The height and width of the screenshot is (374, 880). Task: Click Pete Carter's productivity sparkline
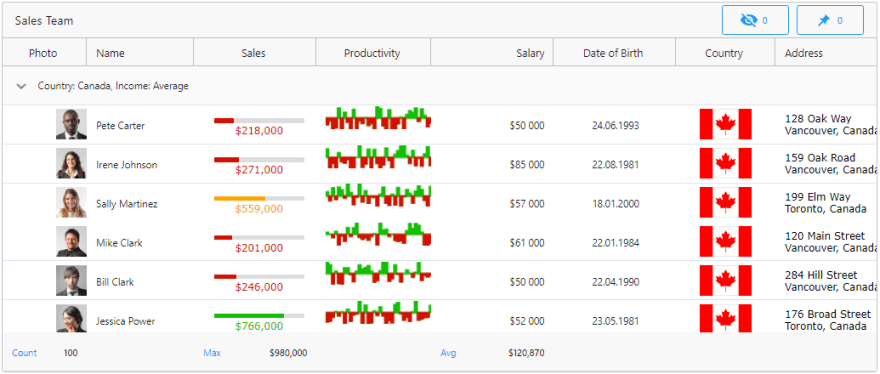(x=378, y=118)
